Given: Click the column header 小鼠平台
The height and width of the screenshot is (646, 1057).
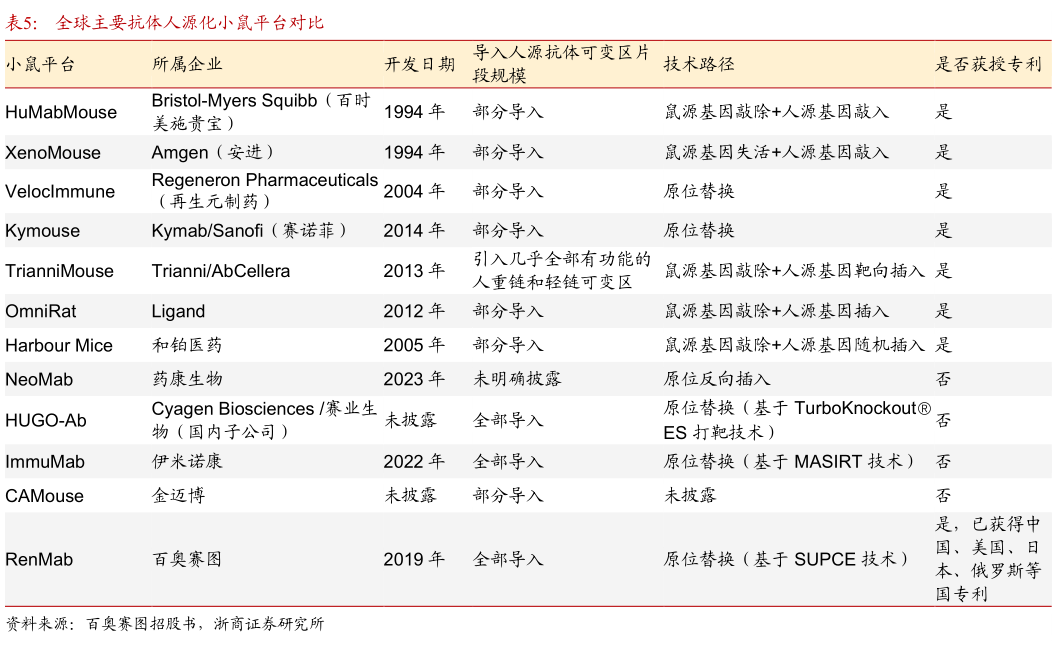Looking at the screenshot, I should coord(40,65).
